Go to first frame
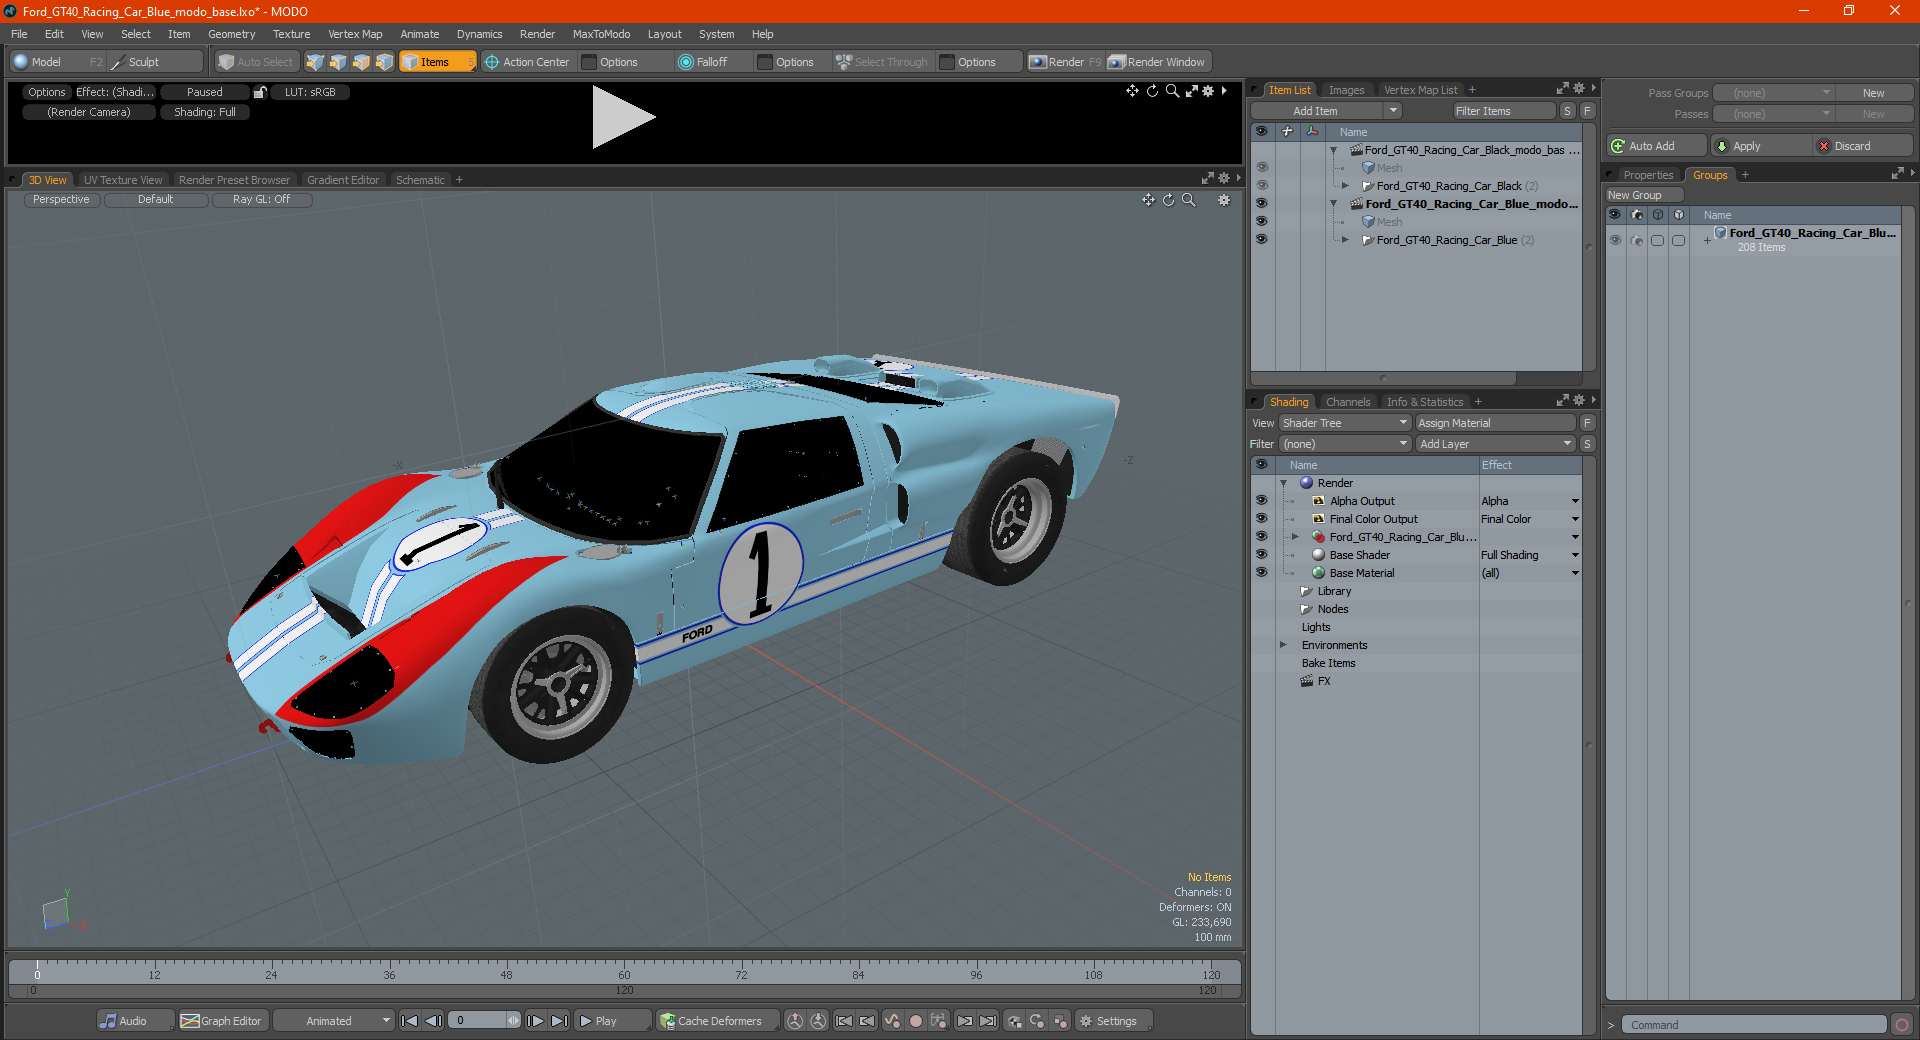Screen dimensions: 1920x1040 click(x=409, y=1021)
